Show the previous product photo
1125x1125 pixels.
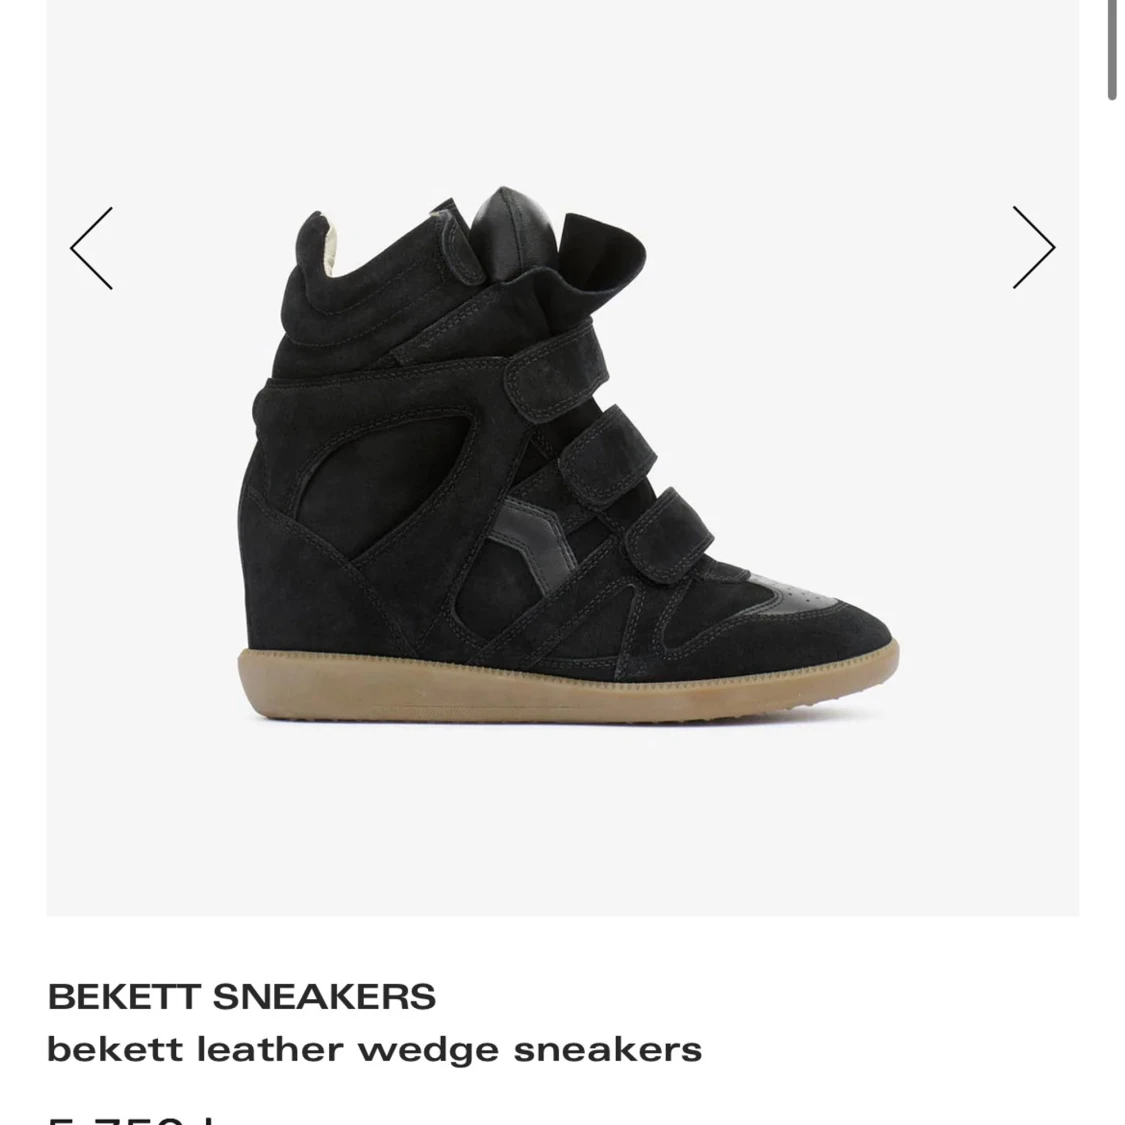[91, 248]
